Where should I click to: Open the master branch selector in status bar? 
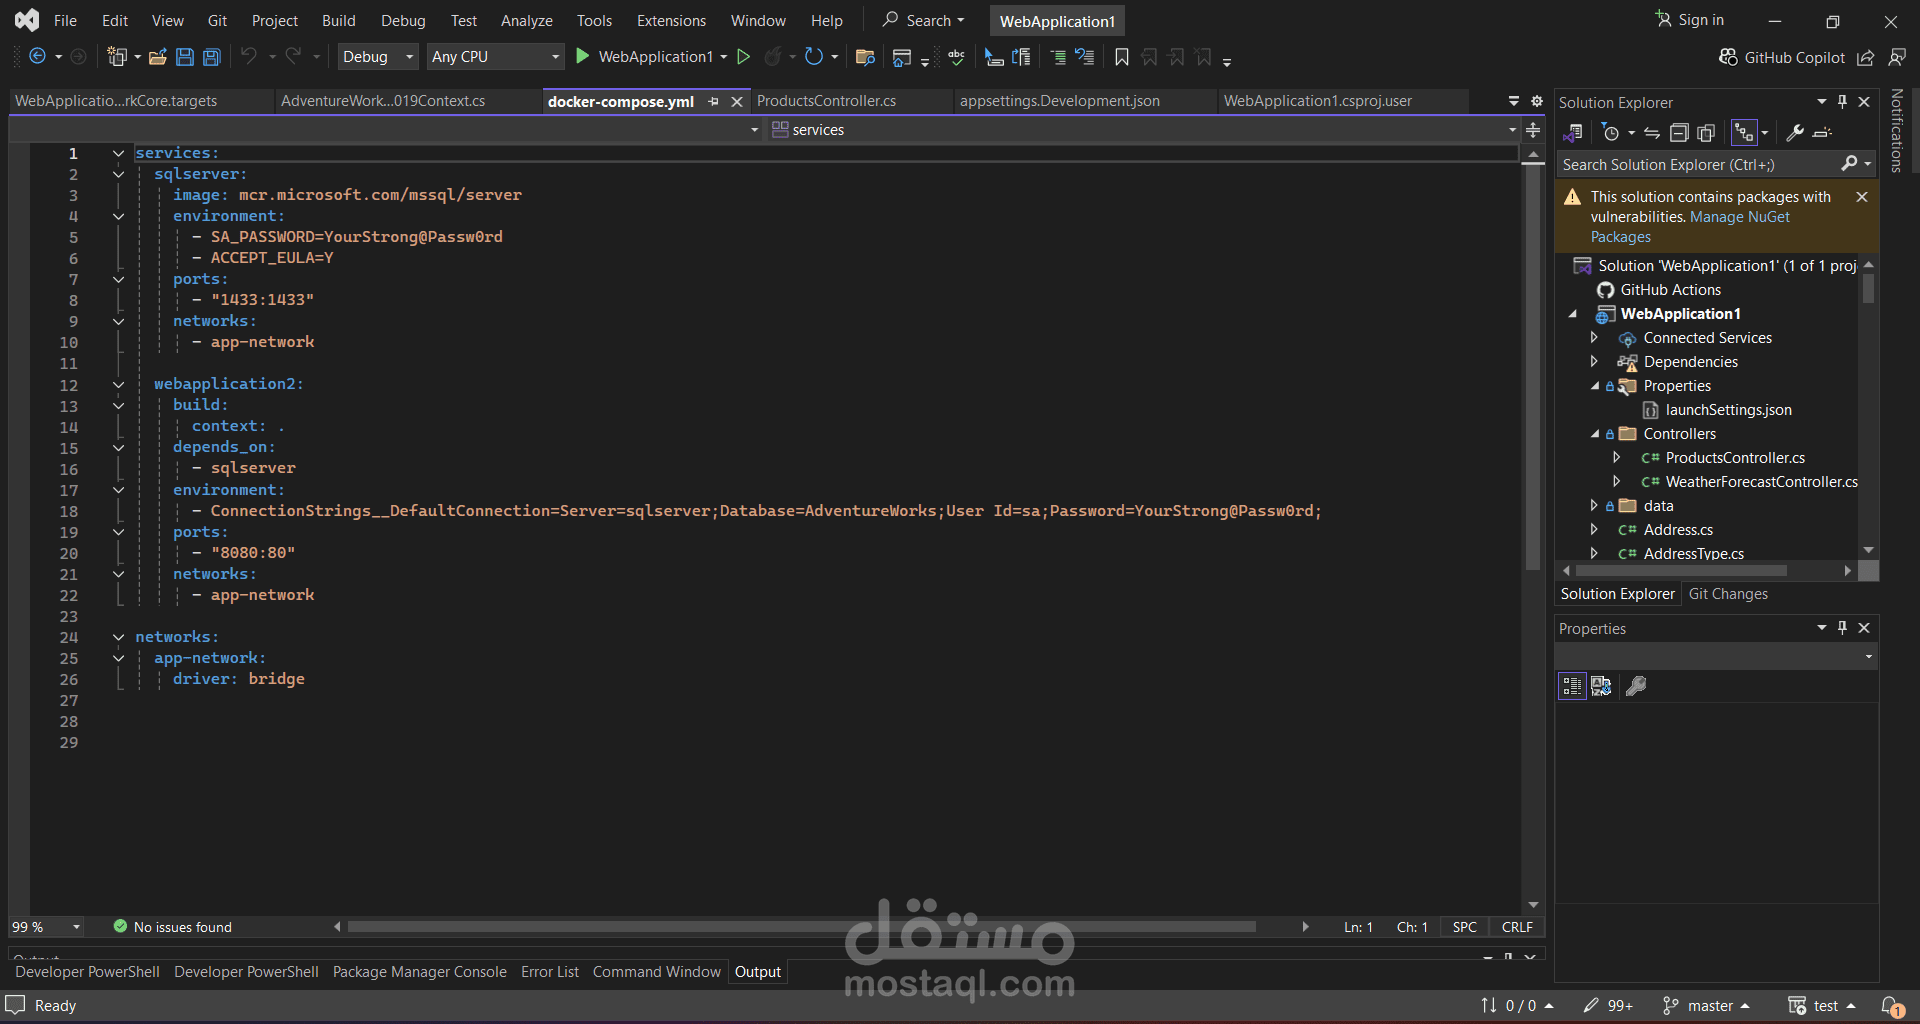coord(1706,1006)
